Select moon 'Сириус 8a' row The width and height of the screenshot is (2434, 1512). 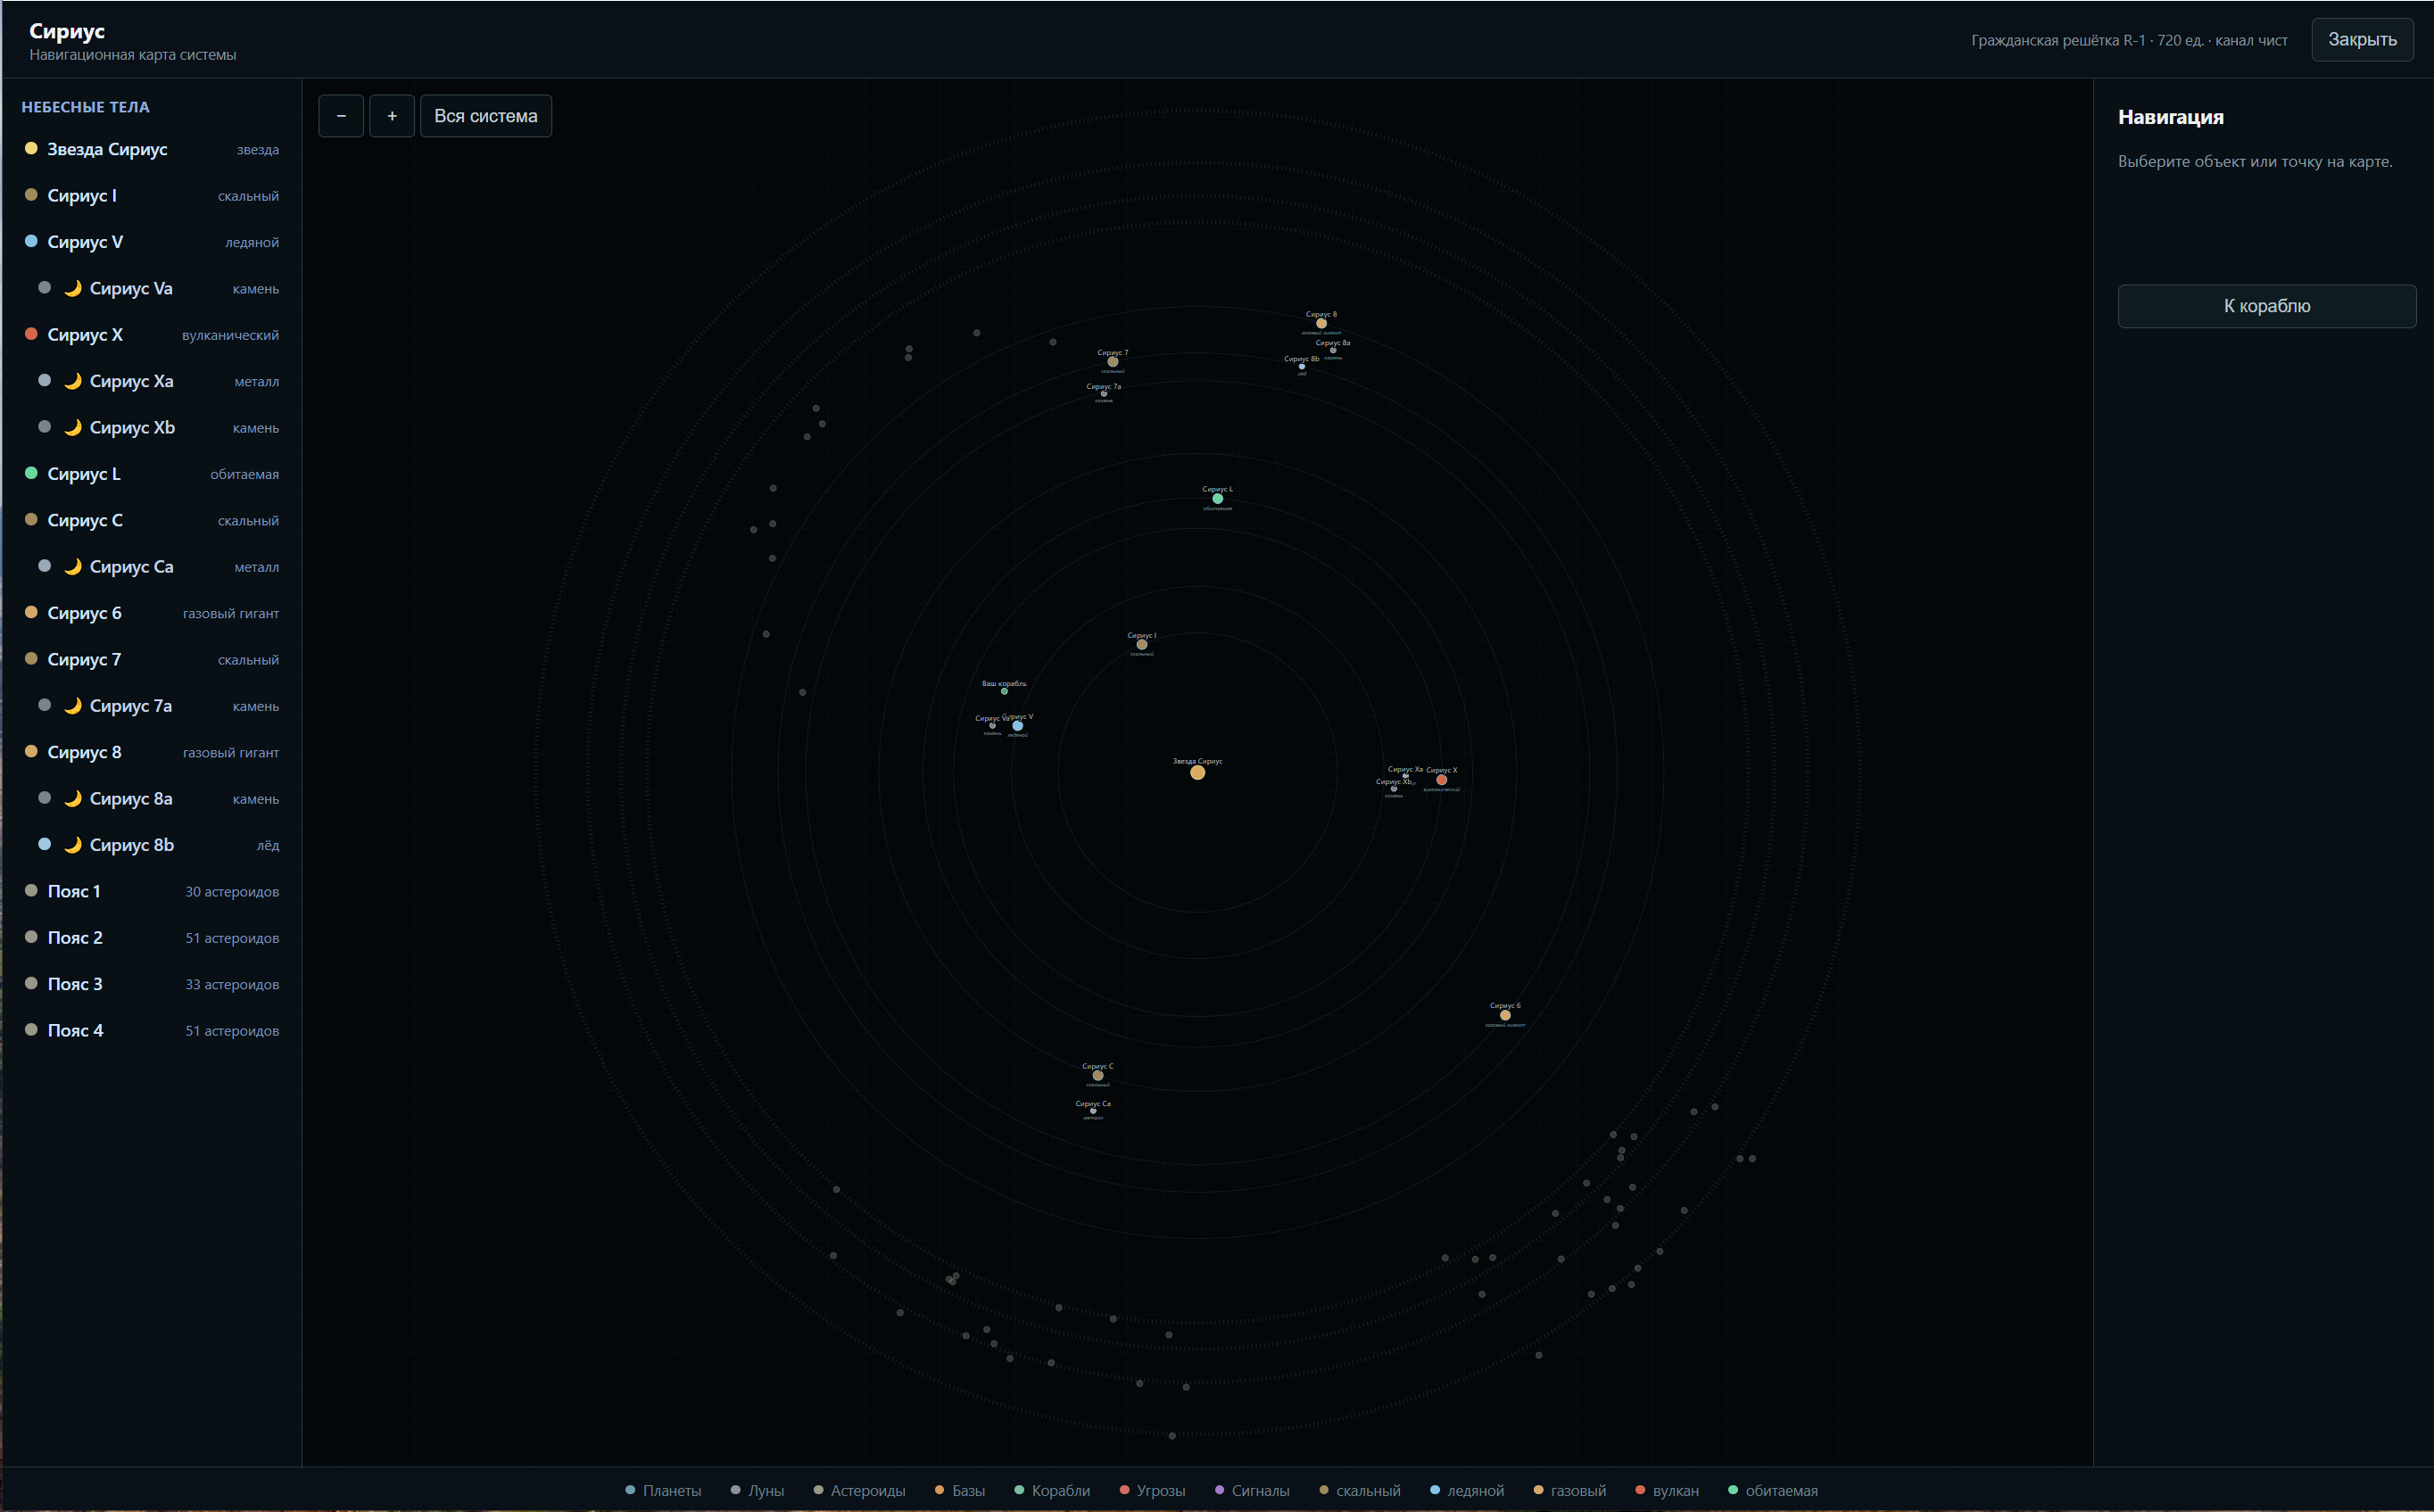click(152, 798)
